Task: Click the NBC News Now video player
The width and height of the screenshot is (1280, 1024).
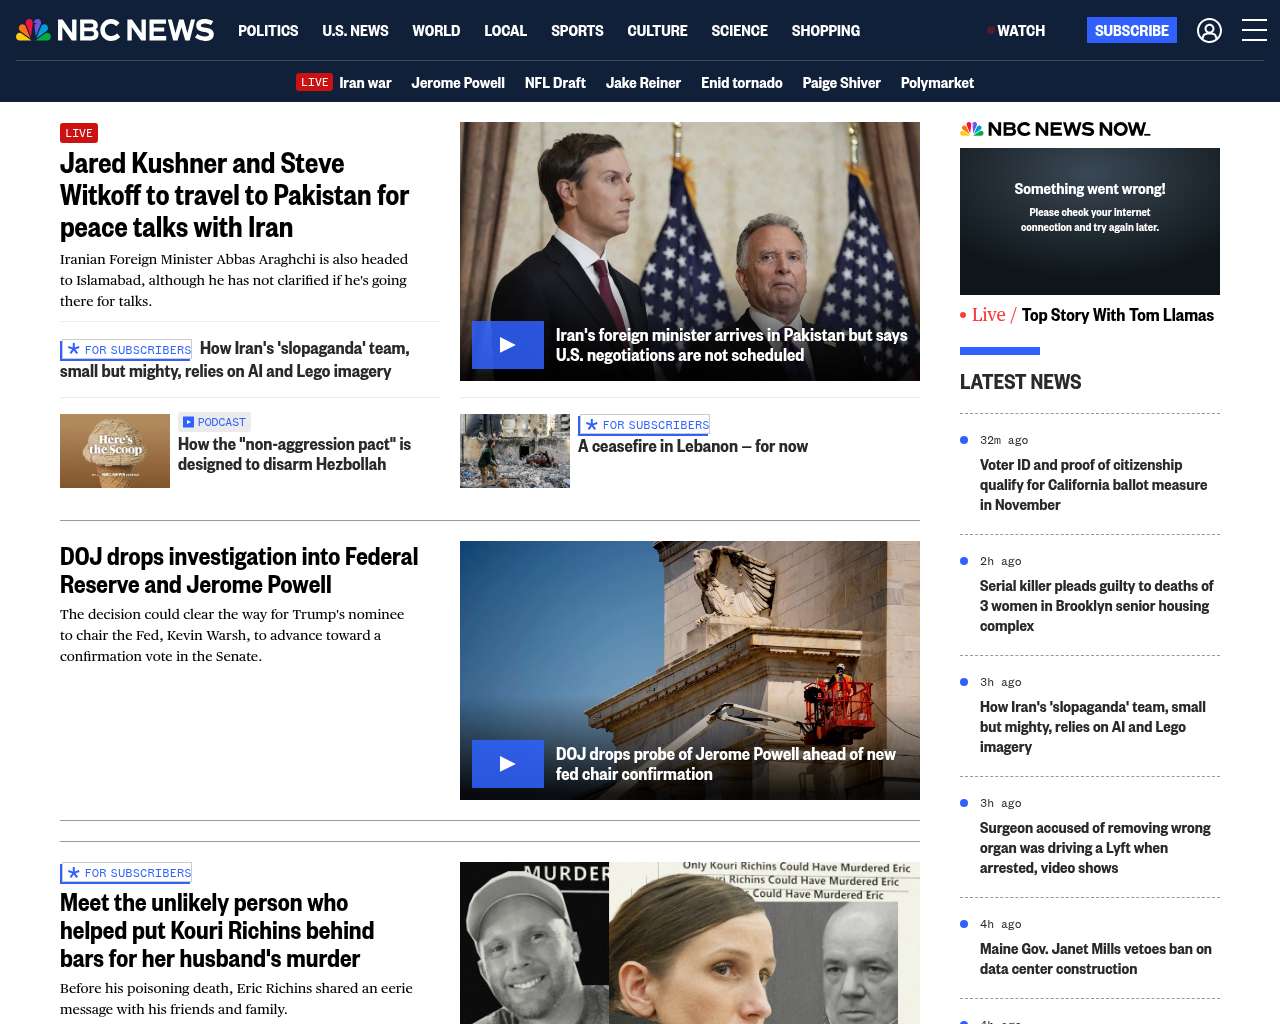Action: coord(1089,221)
